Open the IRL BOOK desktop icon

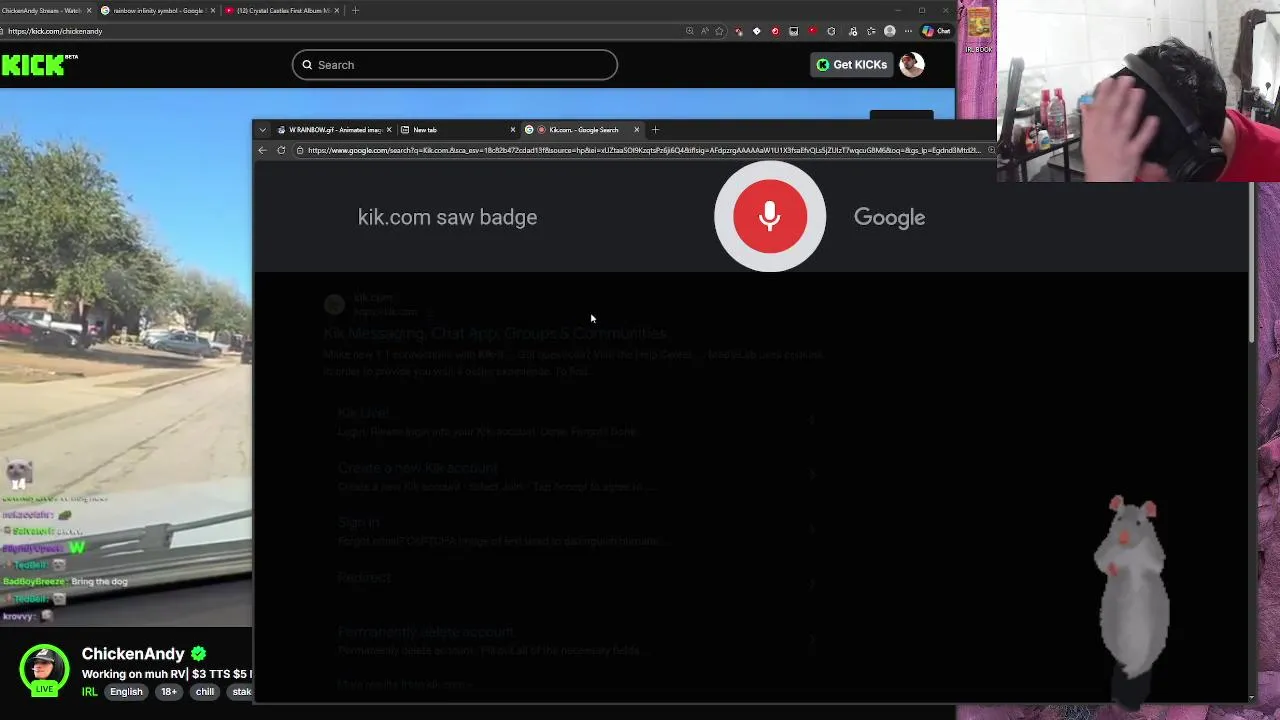979,29
